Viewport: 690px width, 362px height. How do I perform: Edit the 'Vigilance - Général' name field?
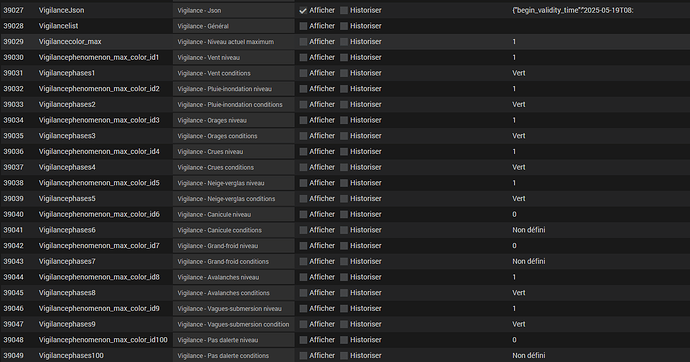click(x=234, y=26)
